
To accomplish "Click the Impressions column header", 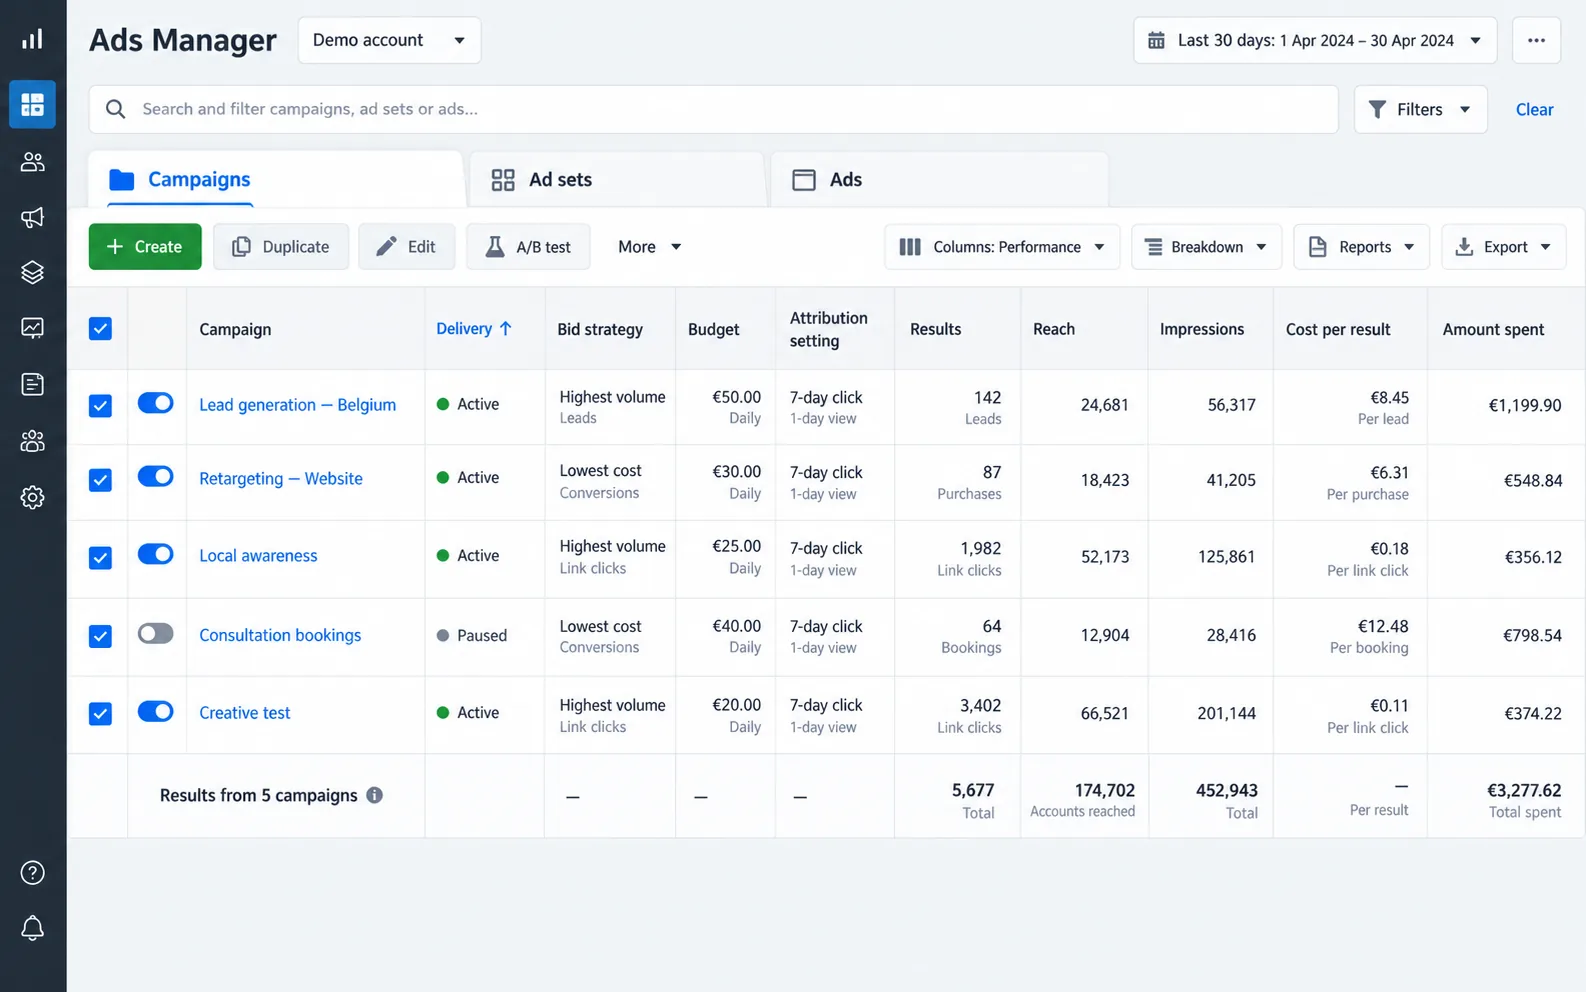I will point(1202,329).
